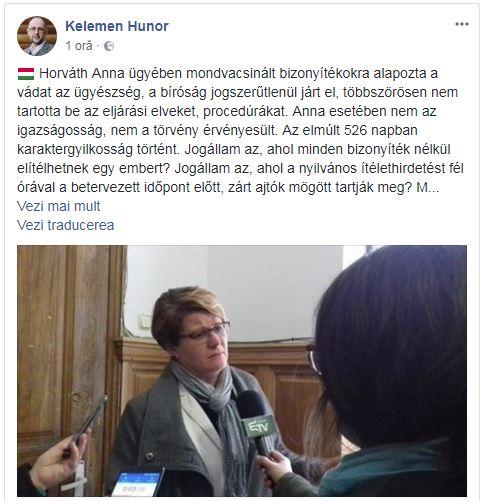Expand post text with "Vezi mai mult"
This screenshot has height=501, width=482.
pyautogui.click(x=59, y=206)
